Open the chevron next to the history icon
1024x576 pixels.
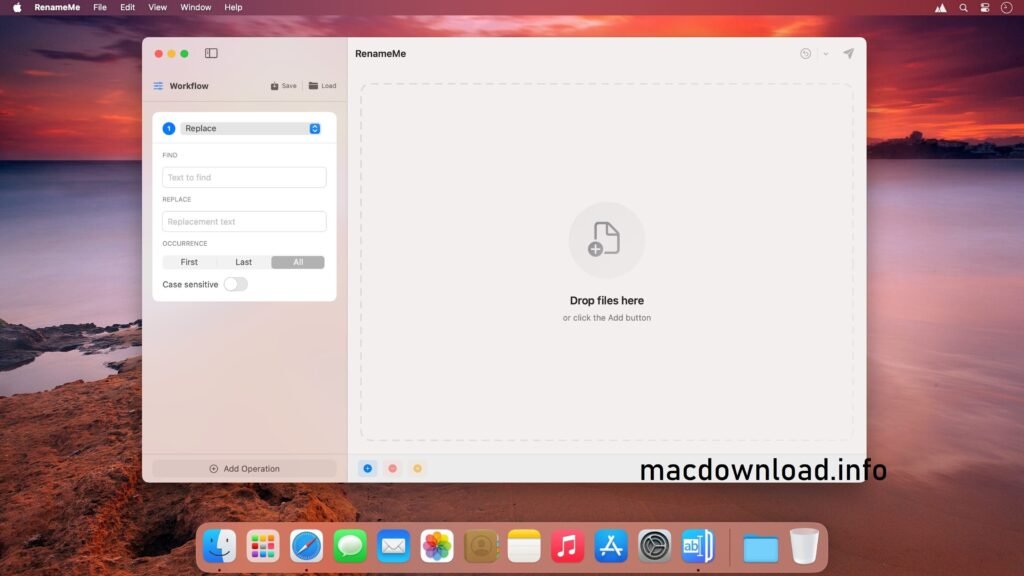(x=824, y=53)
